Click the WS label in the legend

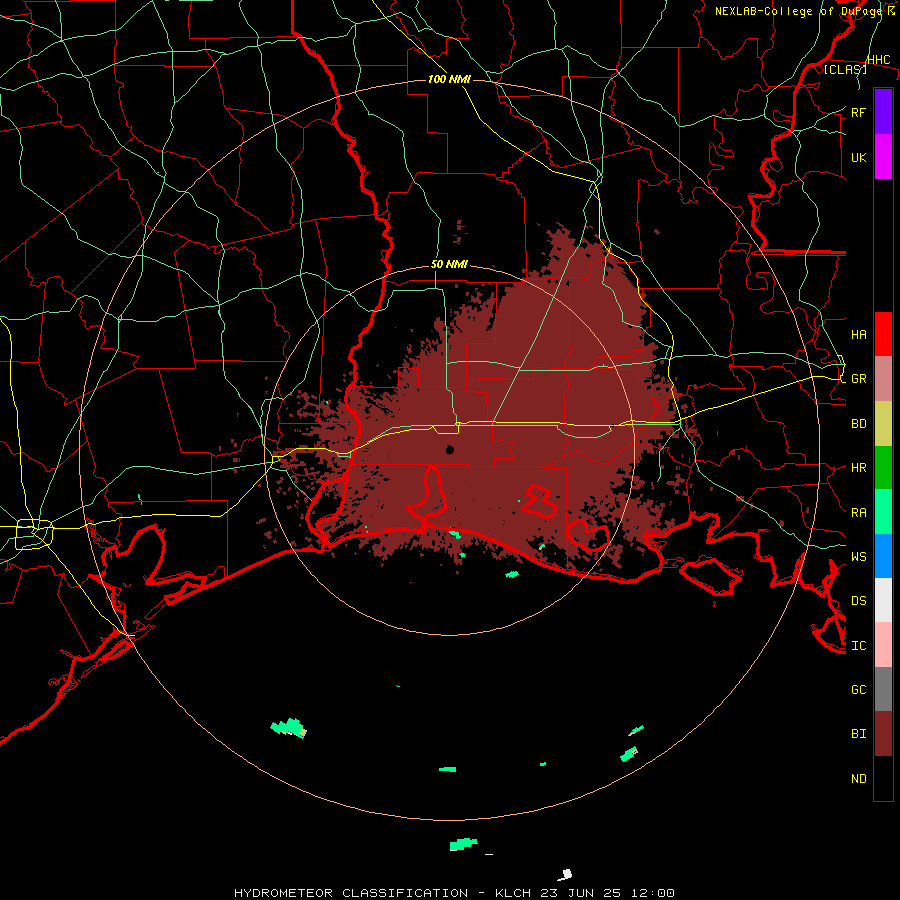(x=858, y=556)
